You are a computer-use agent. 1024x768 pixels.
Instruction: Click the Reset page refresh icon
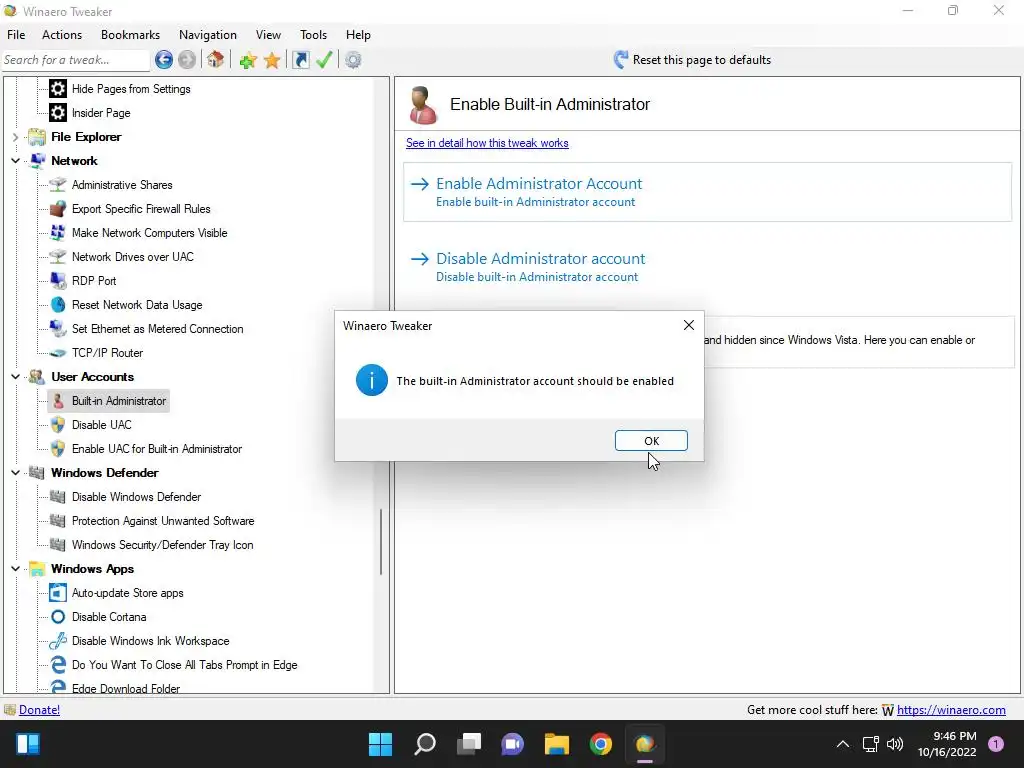pyautogui.click(x=620, y=60)
